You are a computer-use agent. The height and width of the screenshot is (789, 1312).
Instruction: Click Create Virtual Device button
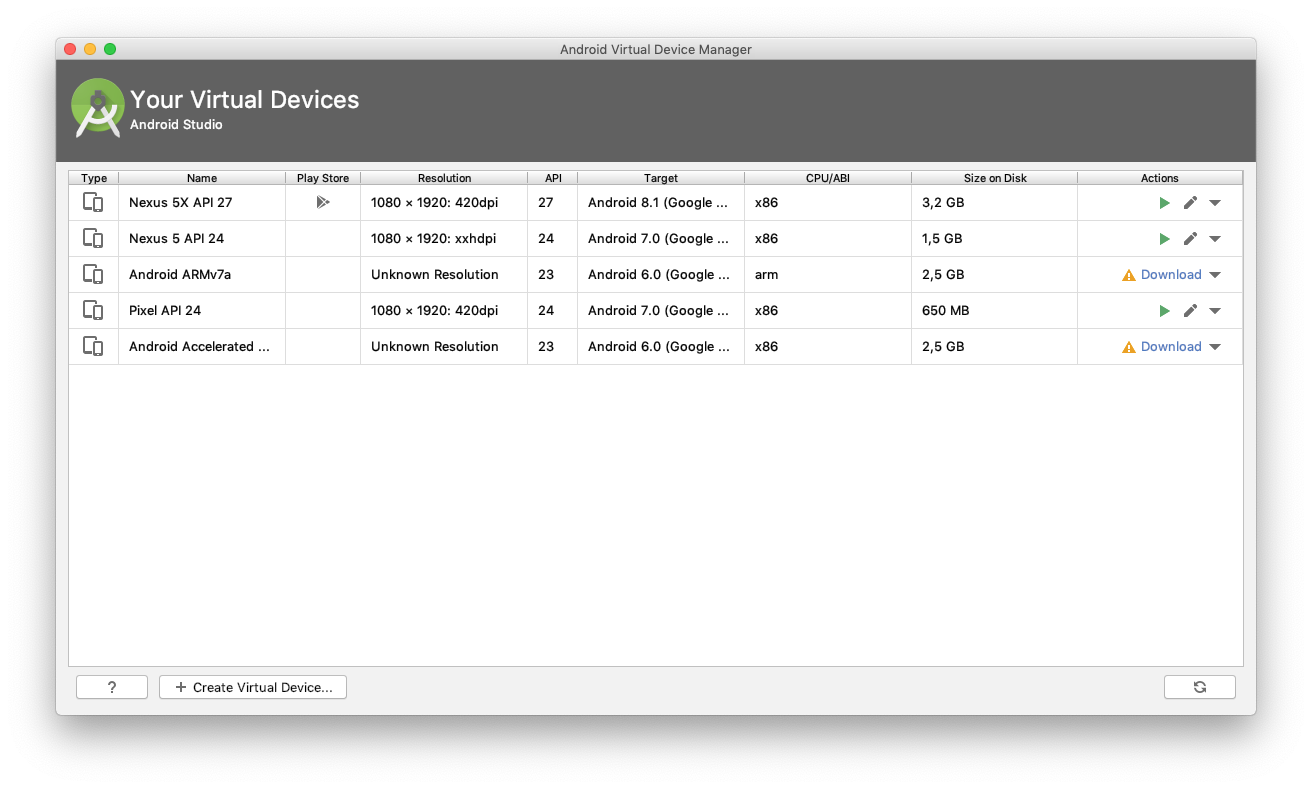click(253, 687)
